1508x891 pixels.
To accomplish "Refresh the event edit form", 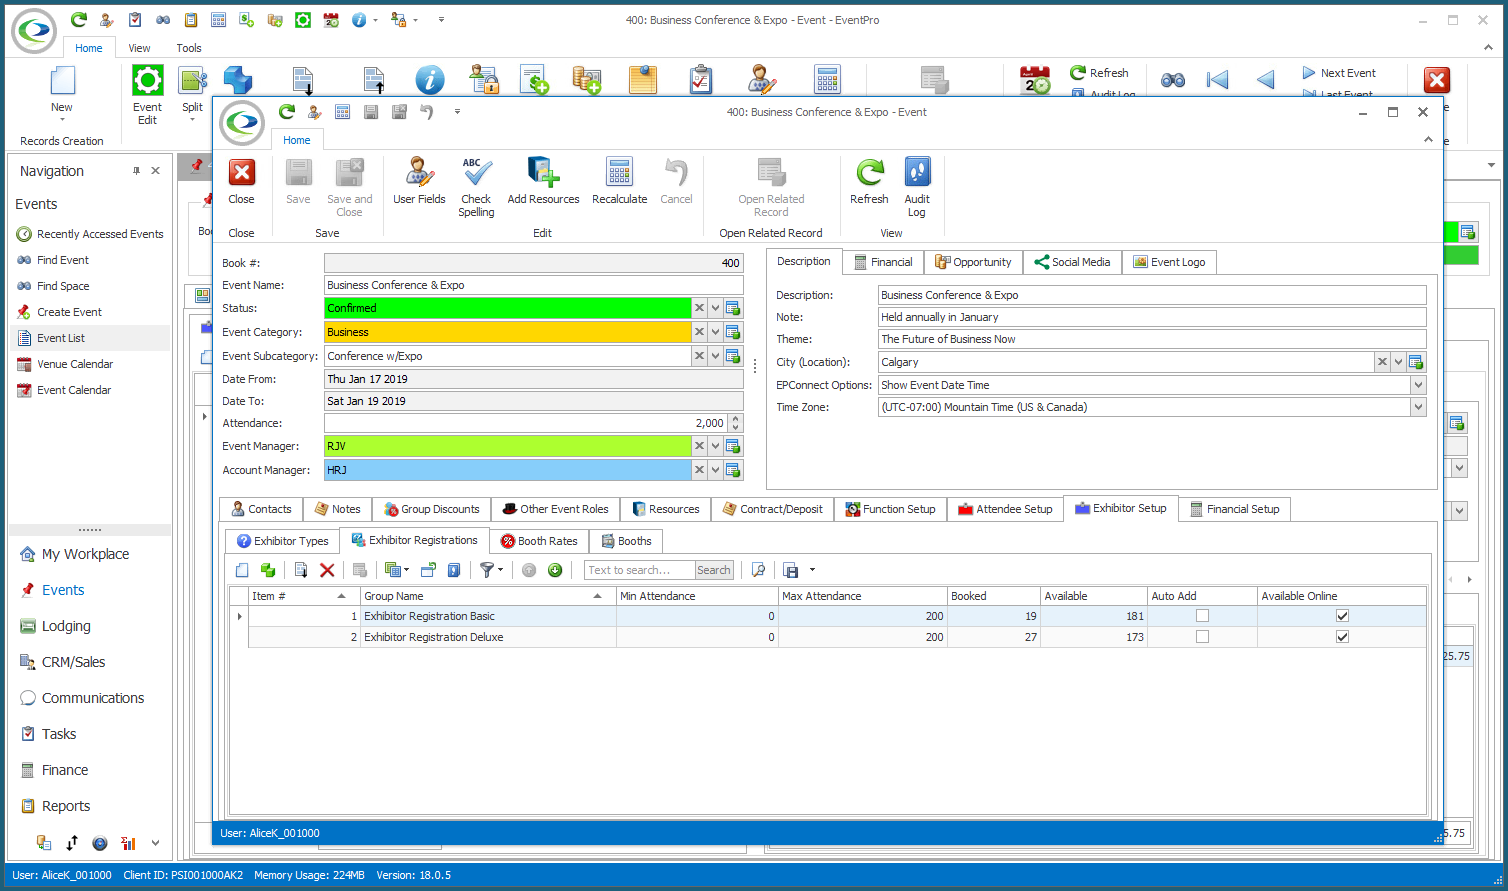I will (x=869, y=181).
